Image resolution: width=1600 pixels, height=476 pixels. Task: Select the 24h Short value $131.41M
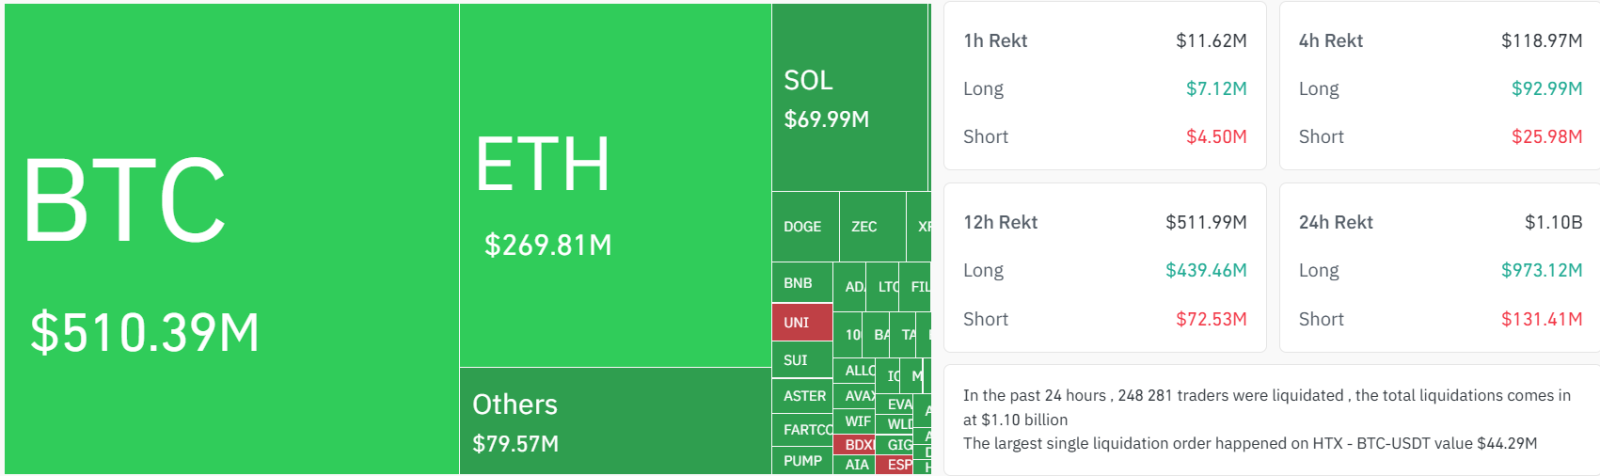click(x=1541, y=320)
